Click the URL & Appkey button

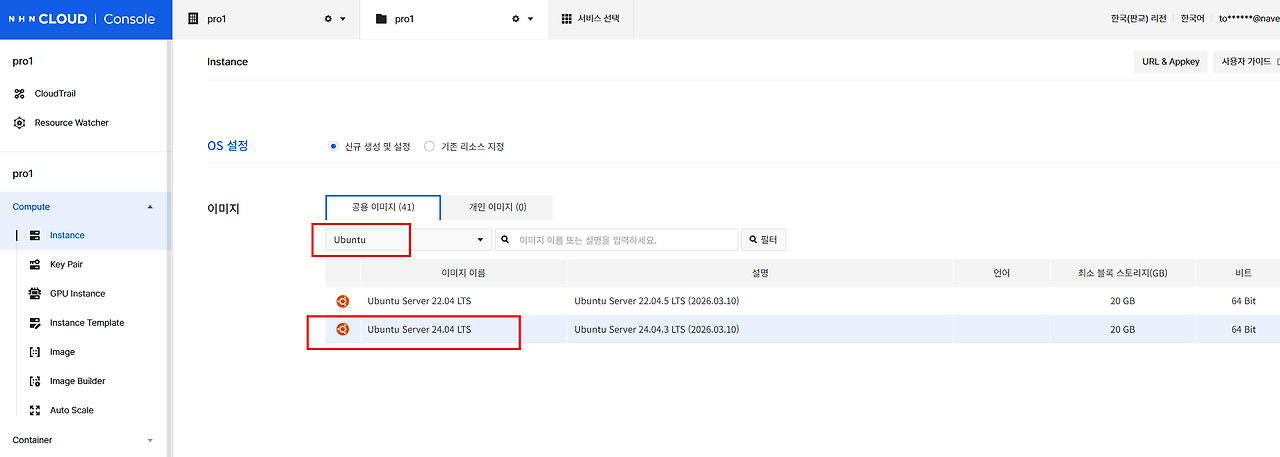pyautogui.click(x=1170, y=62)
